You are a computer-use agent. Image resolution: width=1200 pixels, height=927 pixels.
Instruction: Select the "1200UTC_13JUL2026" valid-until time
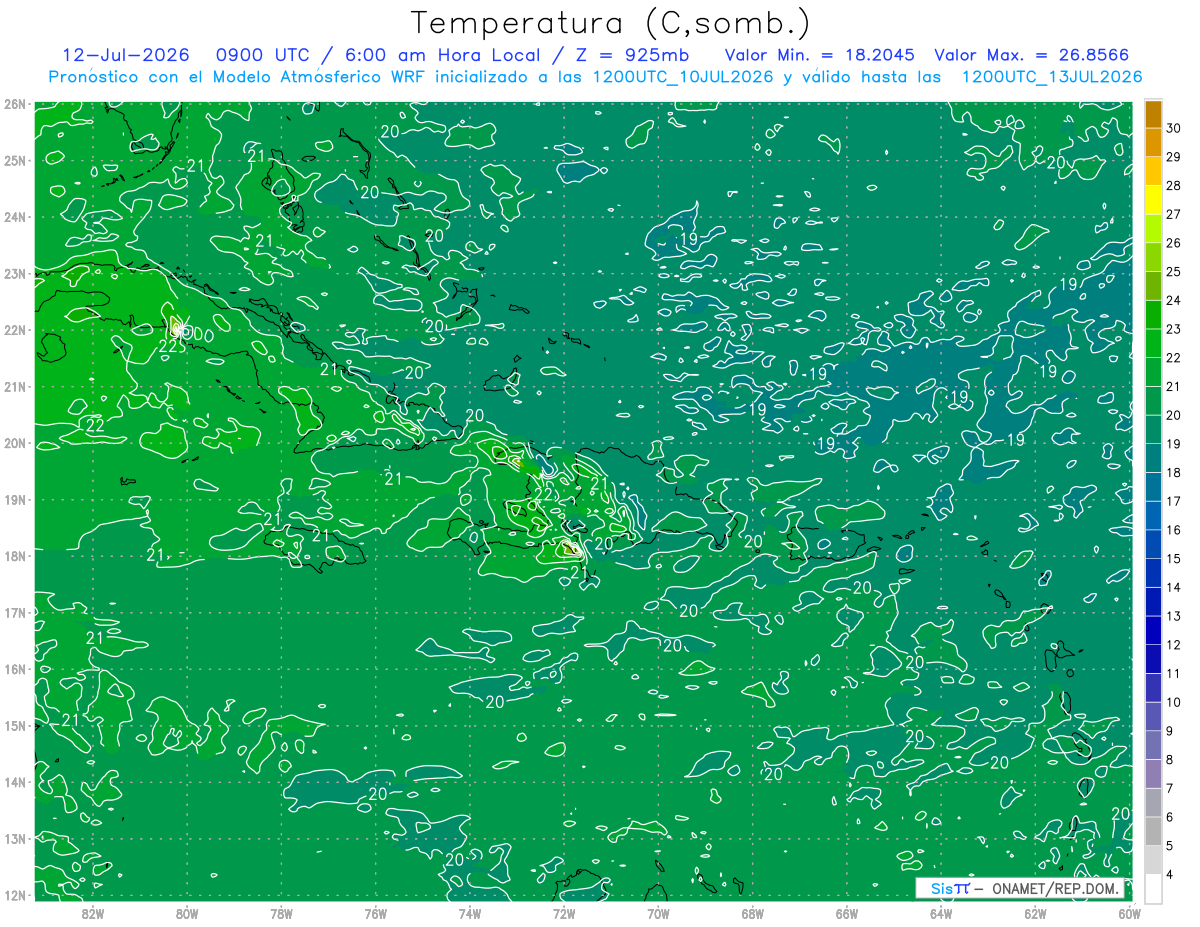[x=1051, y=77]
